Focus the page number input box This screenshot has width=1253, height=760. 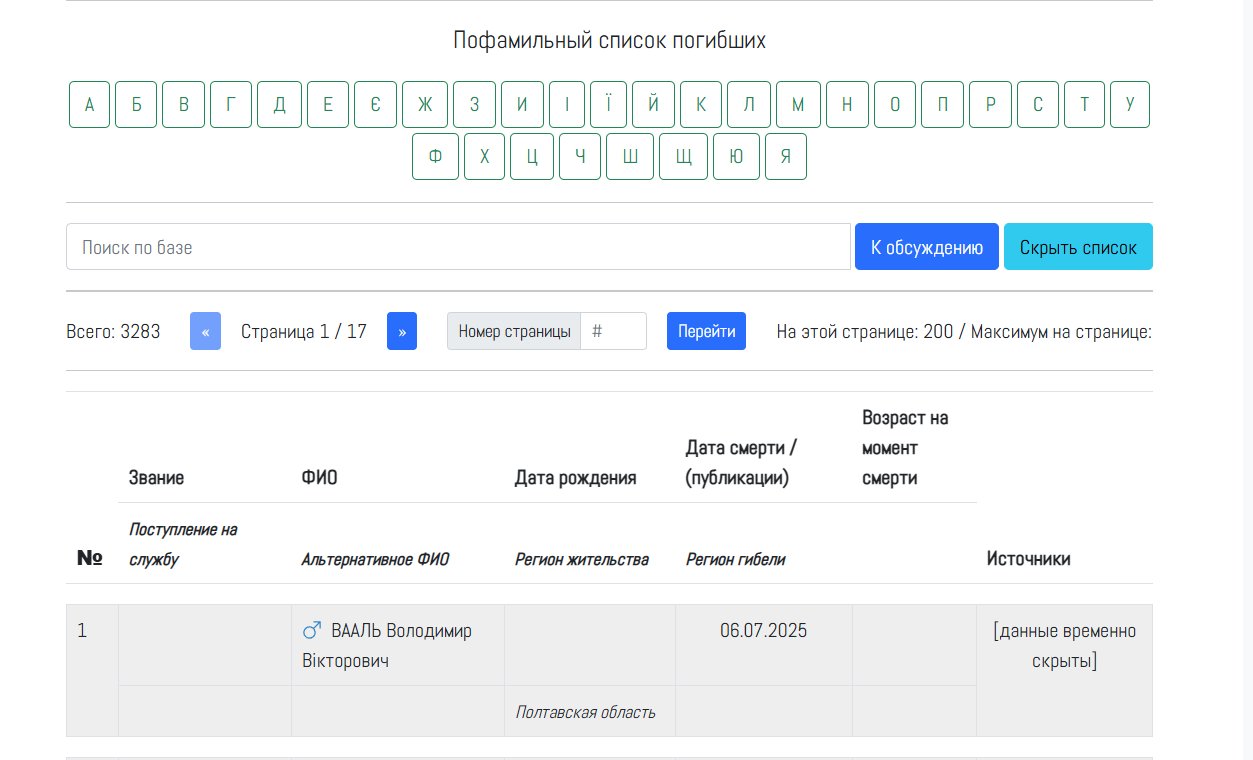(x=613, y=332)
